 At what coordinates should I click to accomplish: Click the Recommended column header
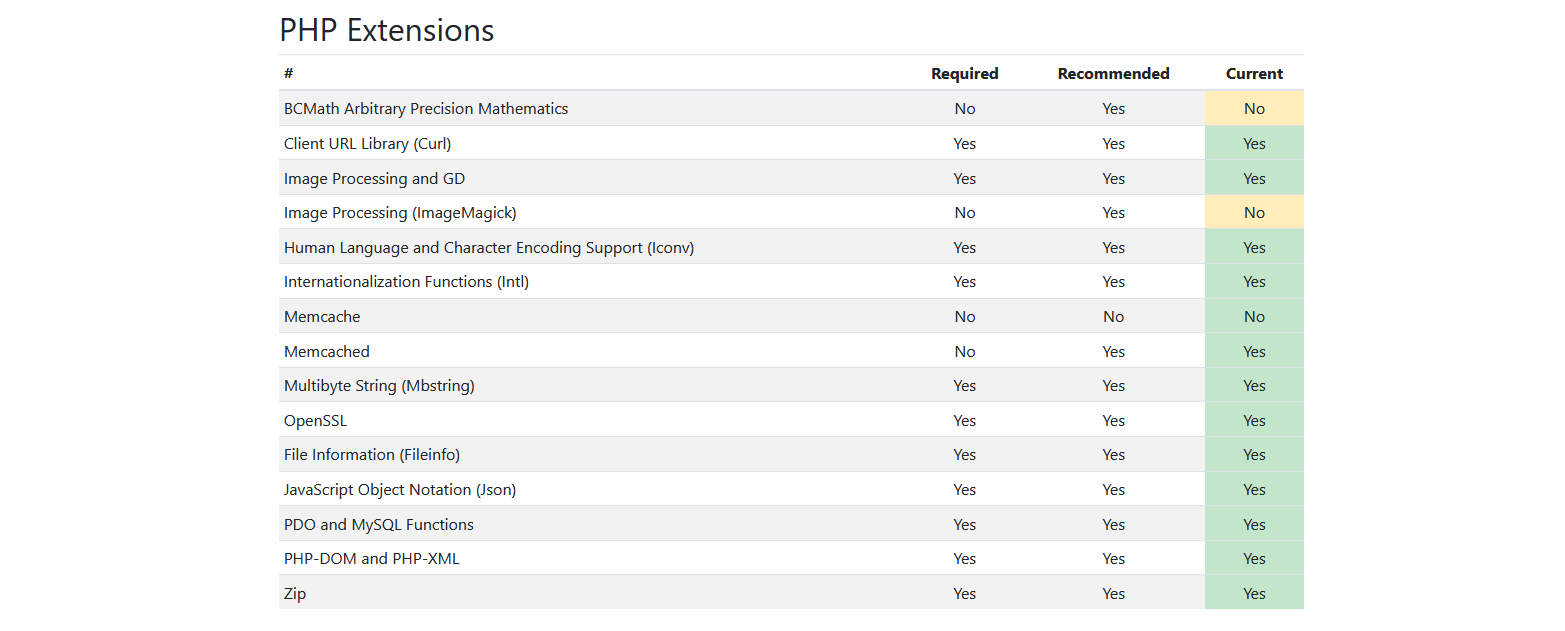pyautogui.click(x=1113, y=73)
